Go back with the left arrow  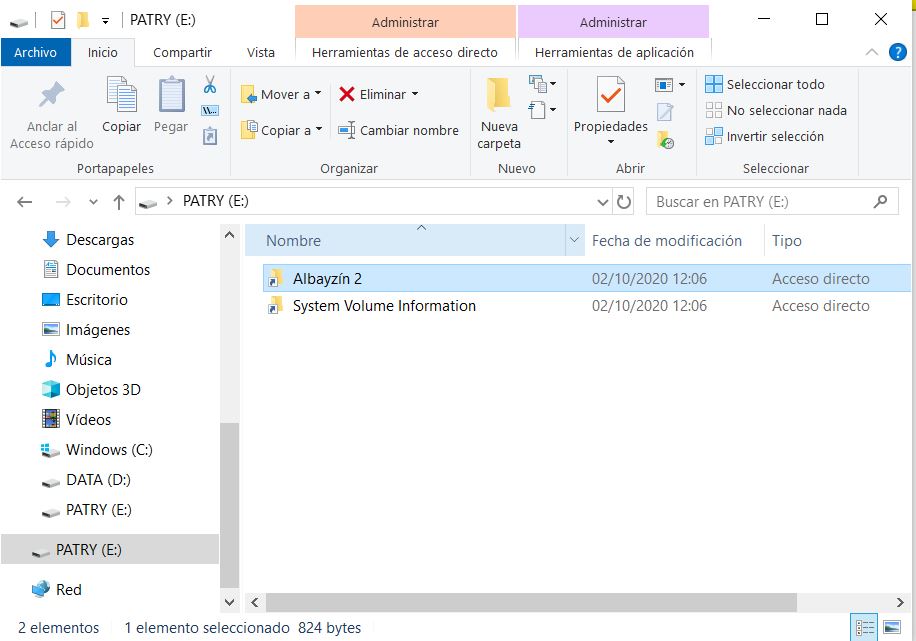[25, 202]
